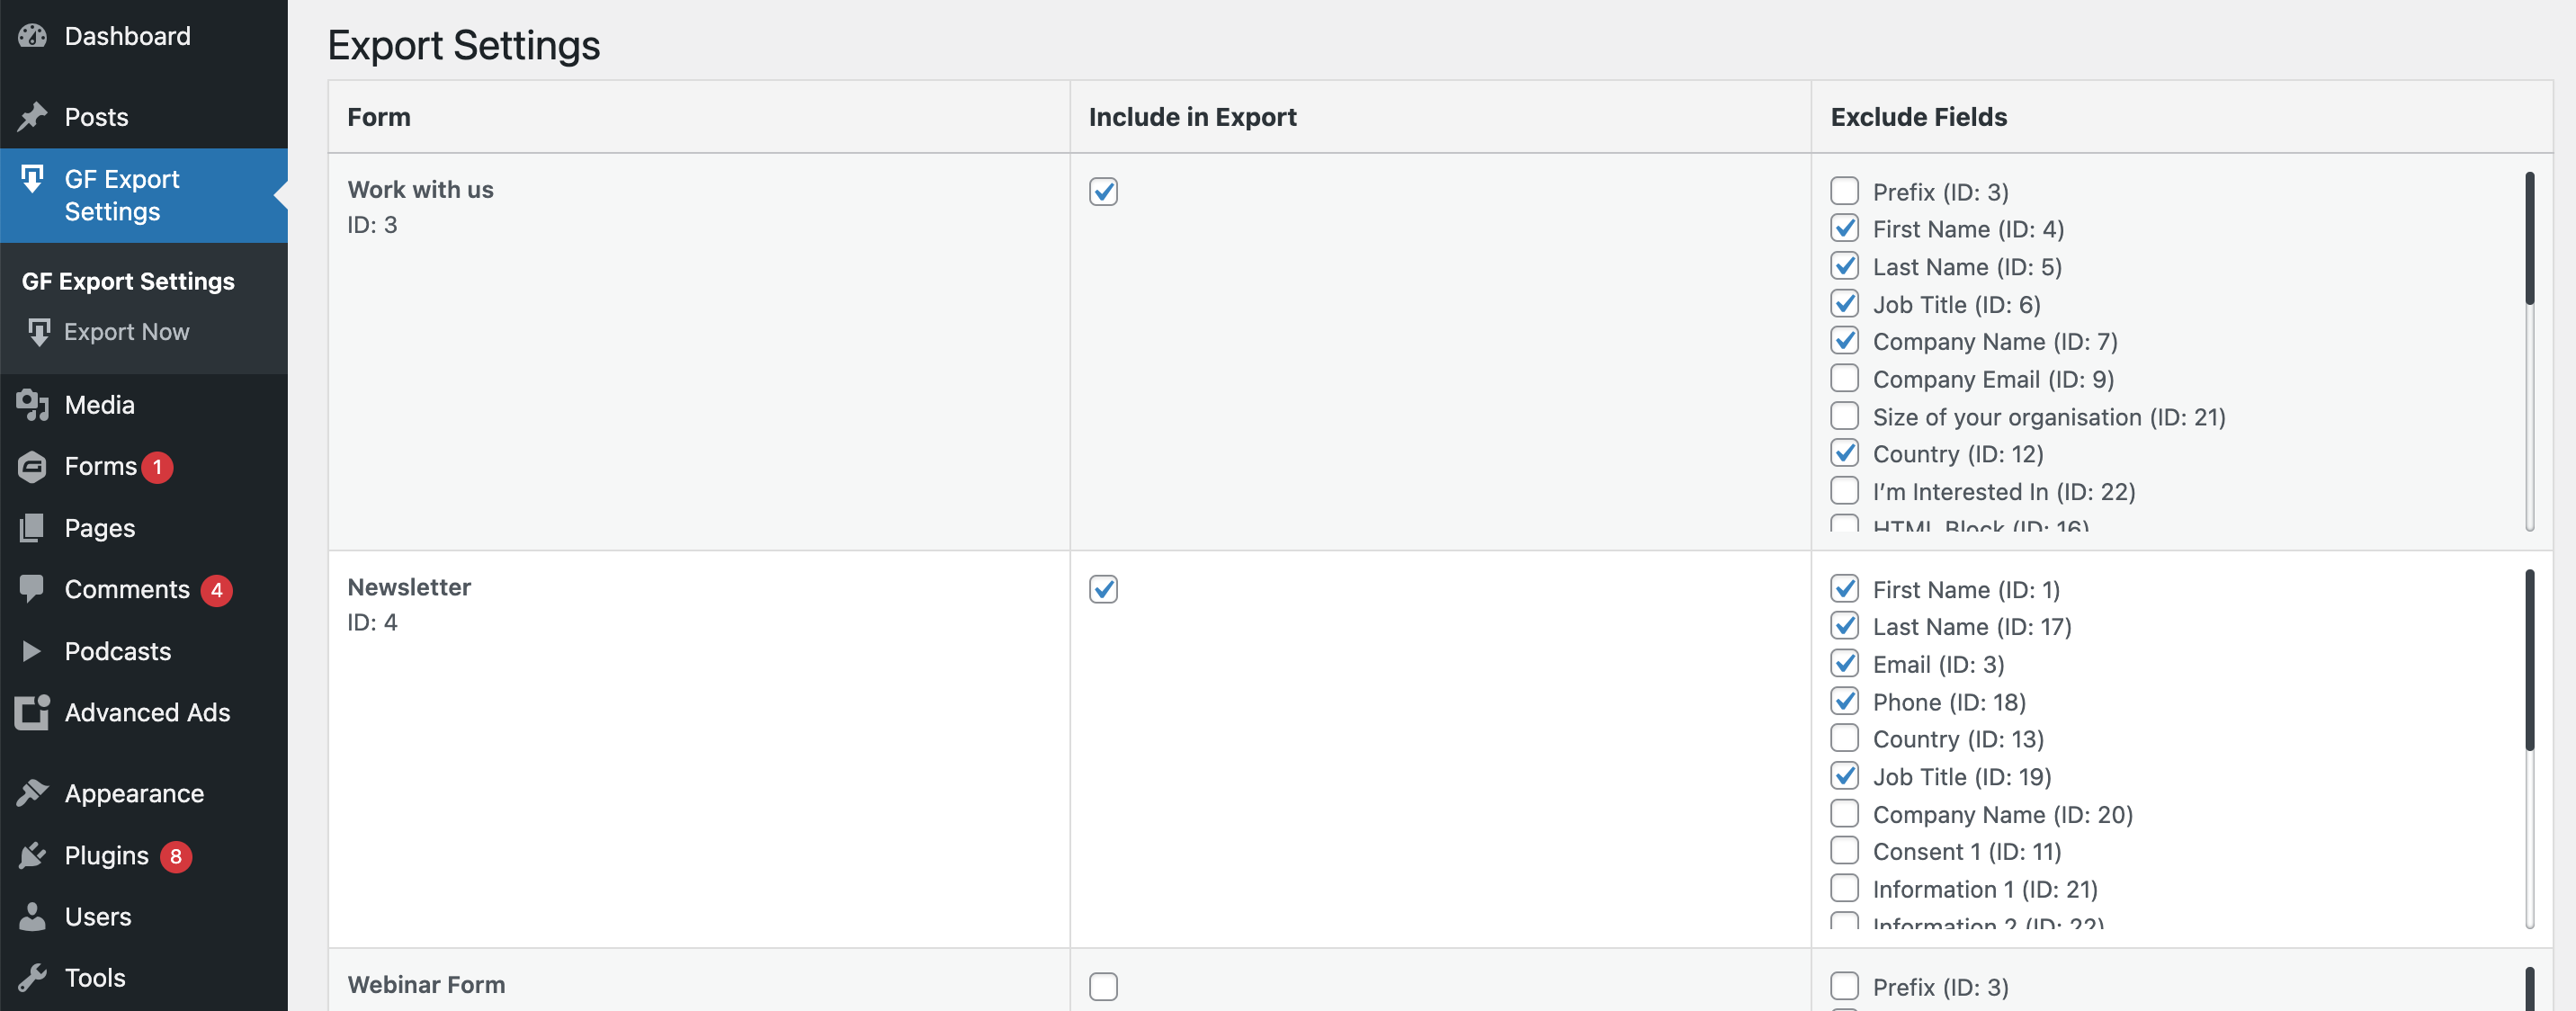Image resolution: width=2576 pixels, height=1011 pixels.
Task: Uncheck Phone (ID: 18) exclusion
Action: 1844,701
